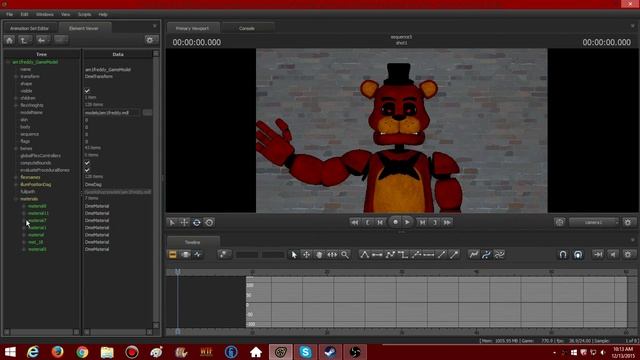Click the Data column vertical scrollbar
This screenshot has width=640, height=360.
click(x=156, y=190)
